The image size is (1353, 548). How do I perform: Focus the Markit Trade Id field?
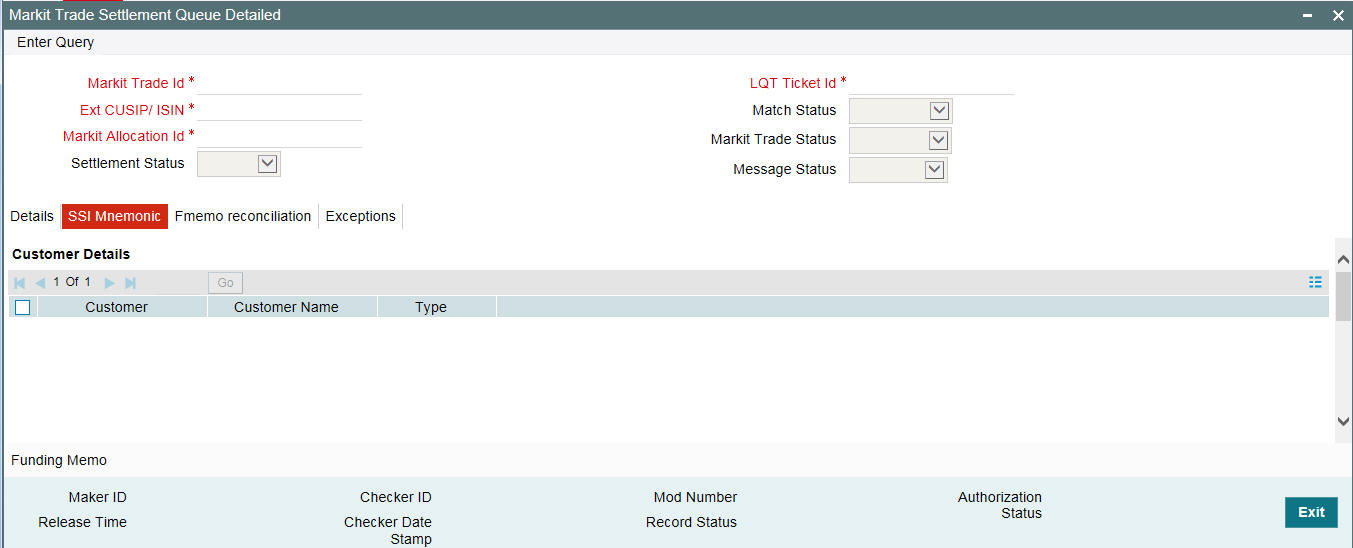[280, 83]
